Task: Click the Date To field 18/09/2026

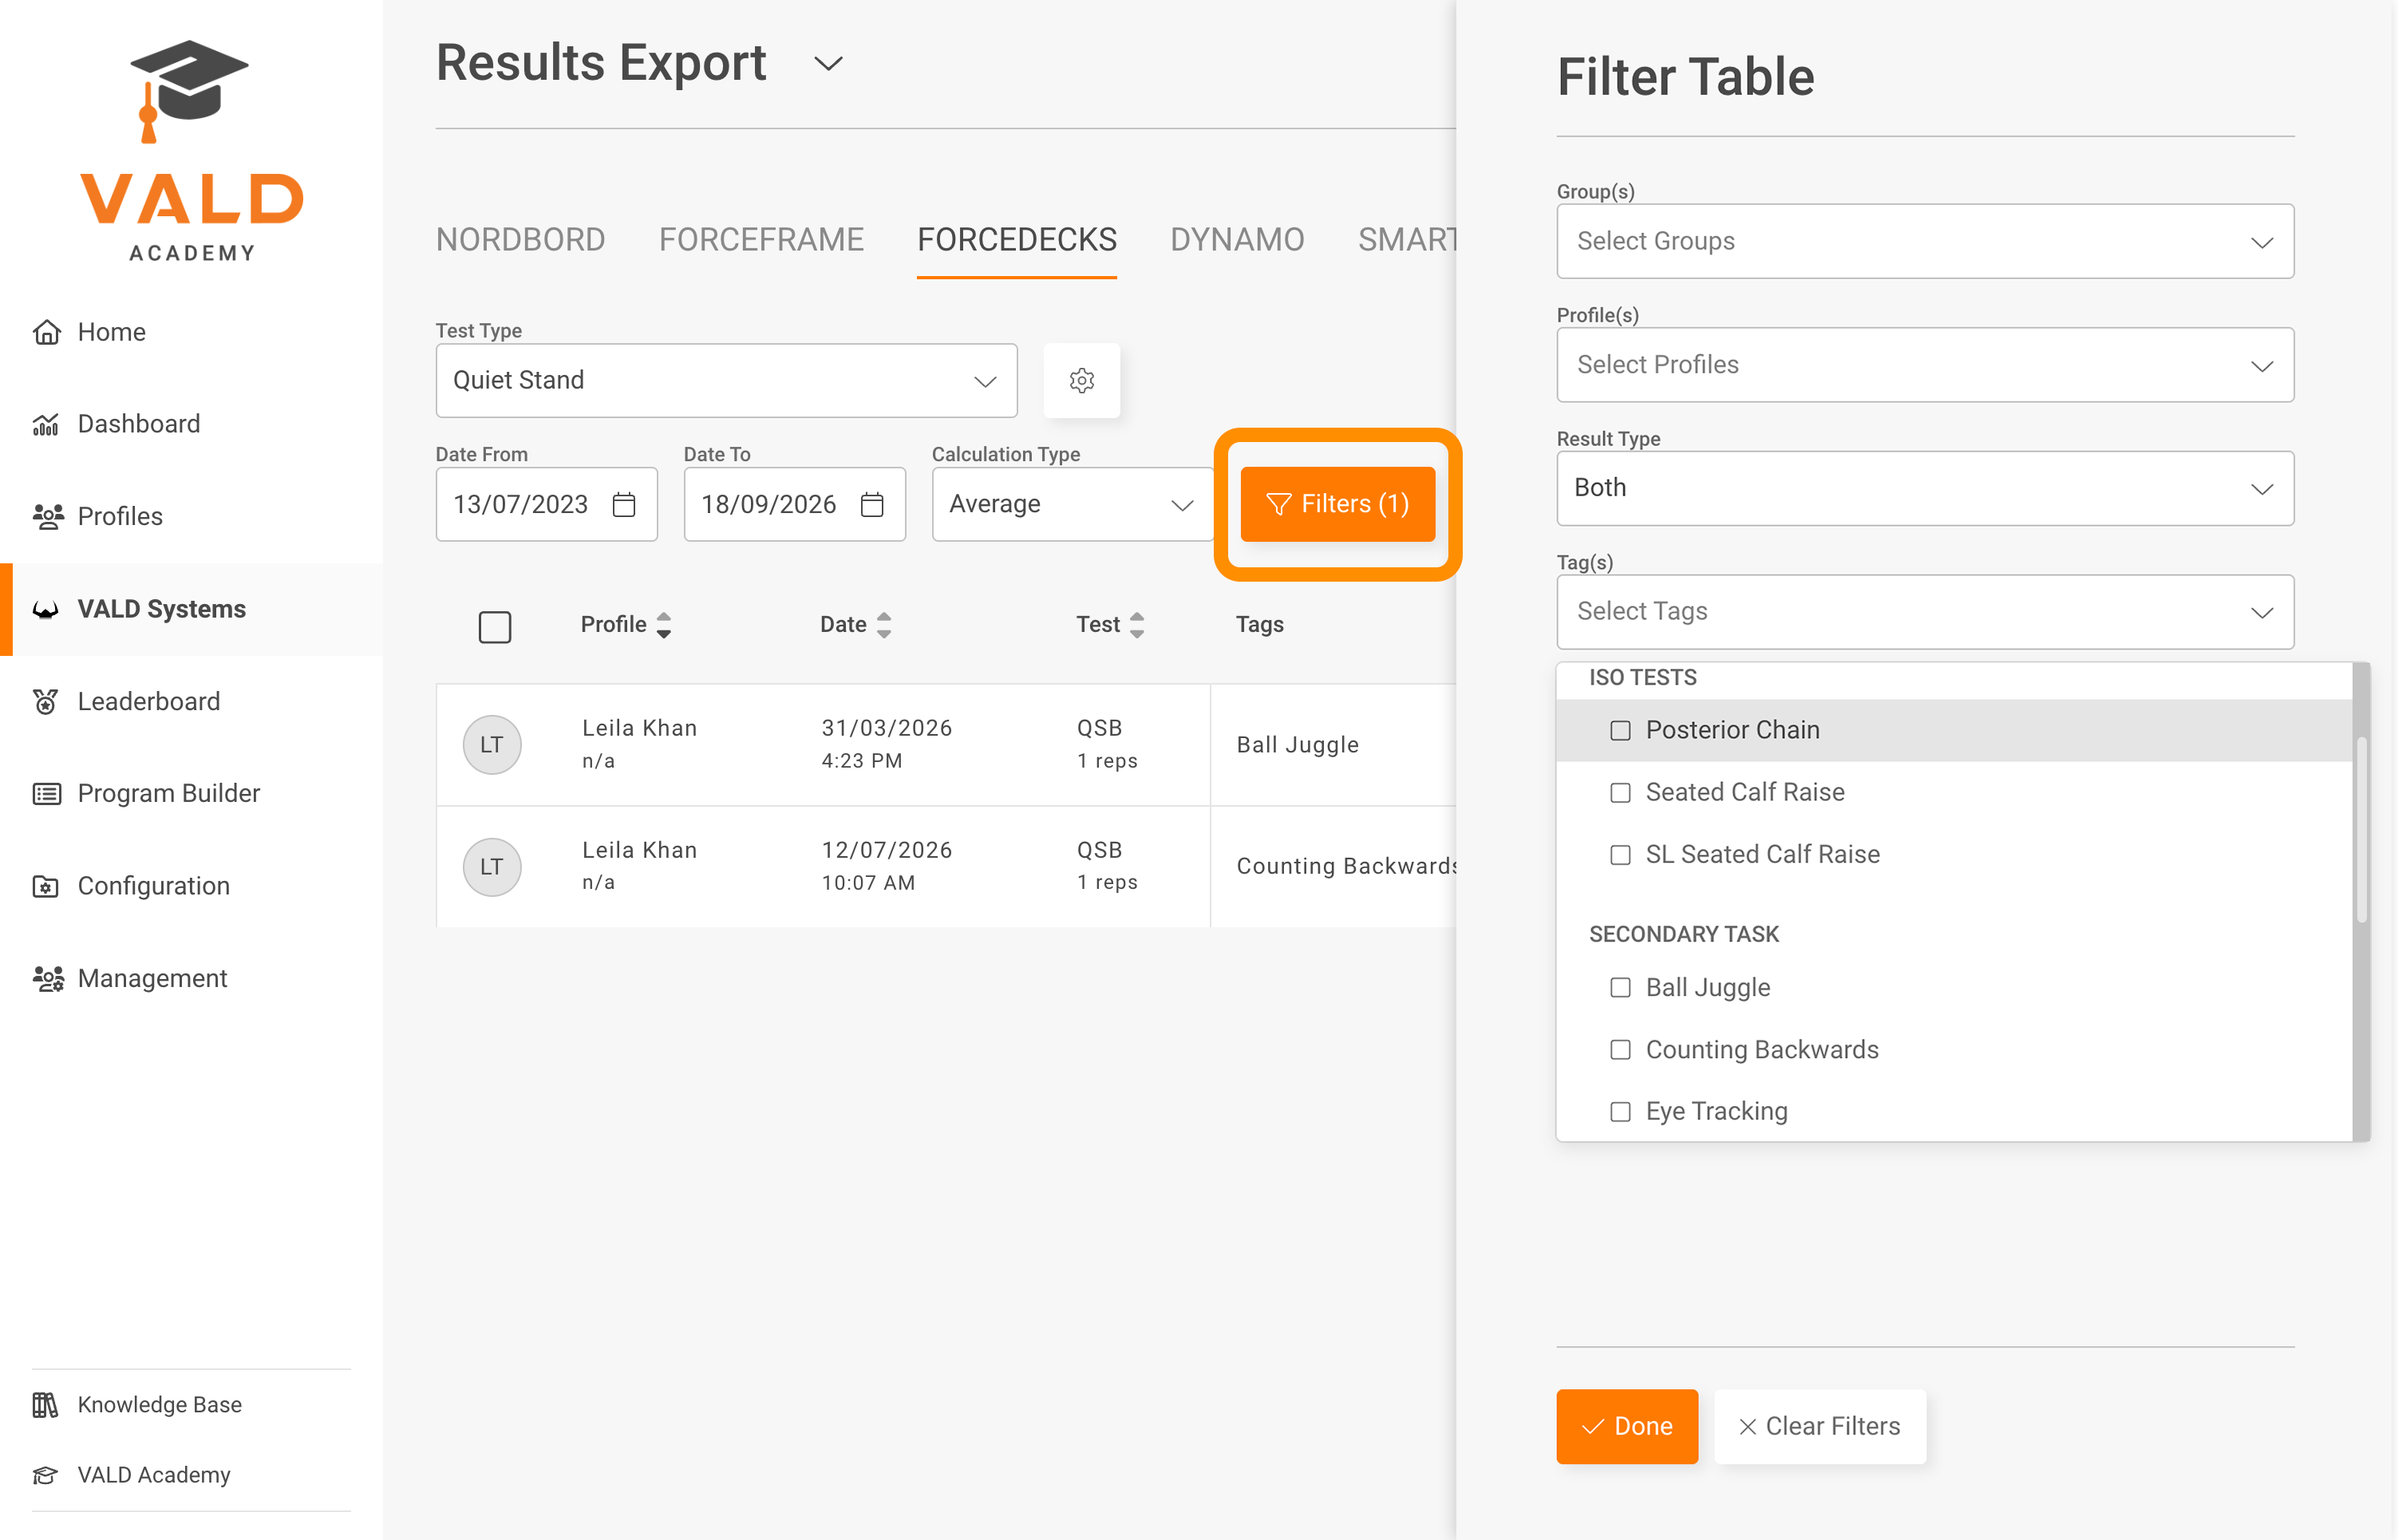Action: [795, 504]
